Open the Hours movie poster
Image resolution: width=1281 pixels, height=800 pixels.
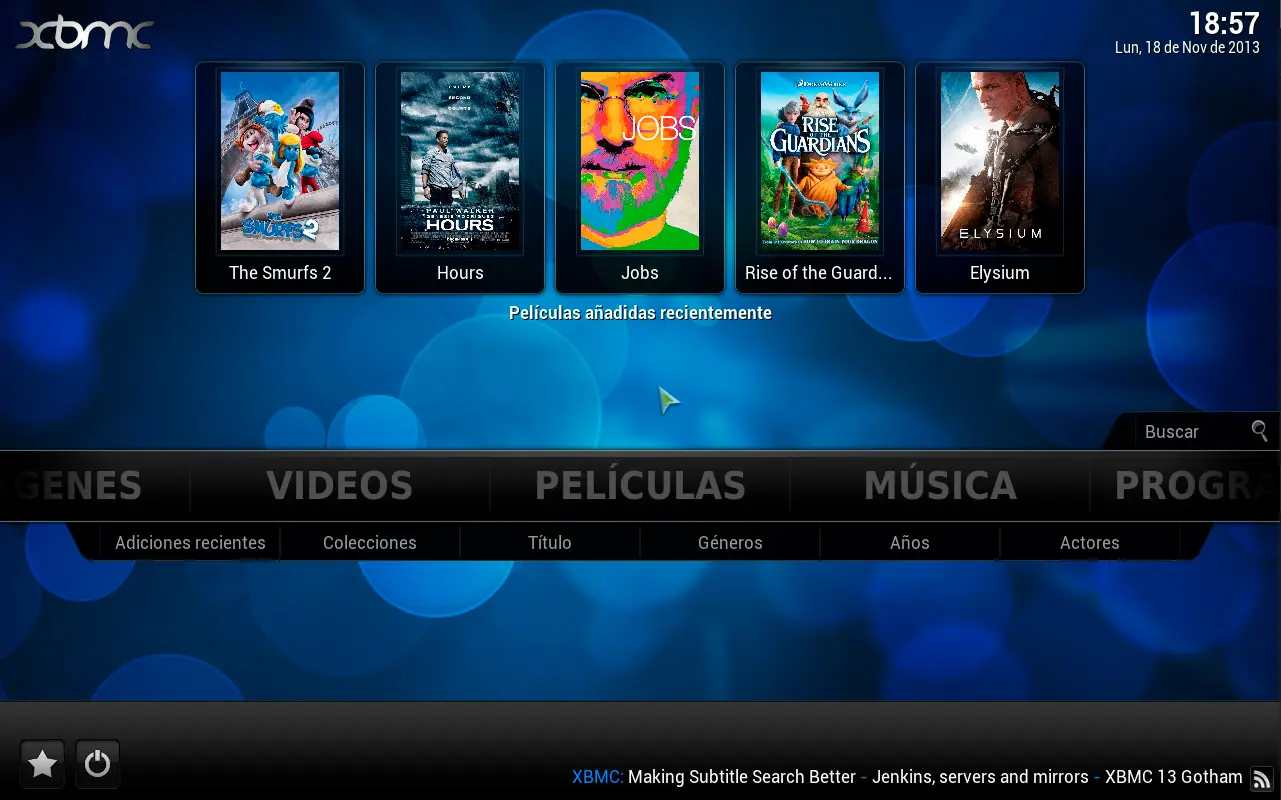460,161
